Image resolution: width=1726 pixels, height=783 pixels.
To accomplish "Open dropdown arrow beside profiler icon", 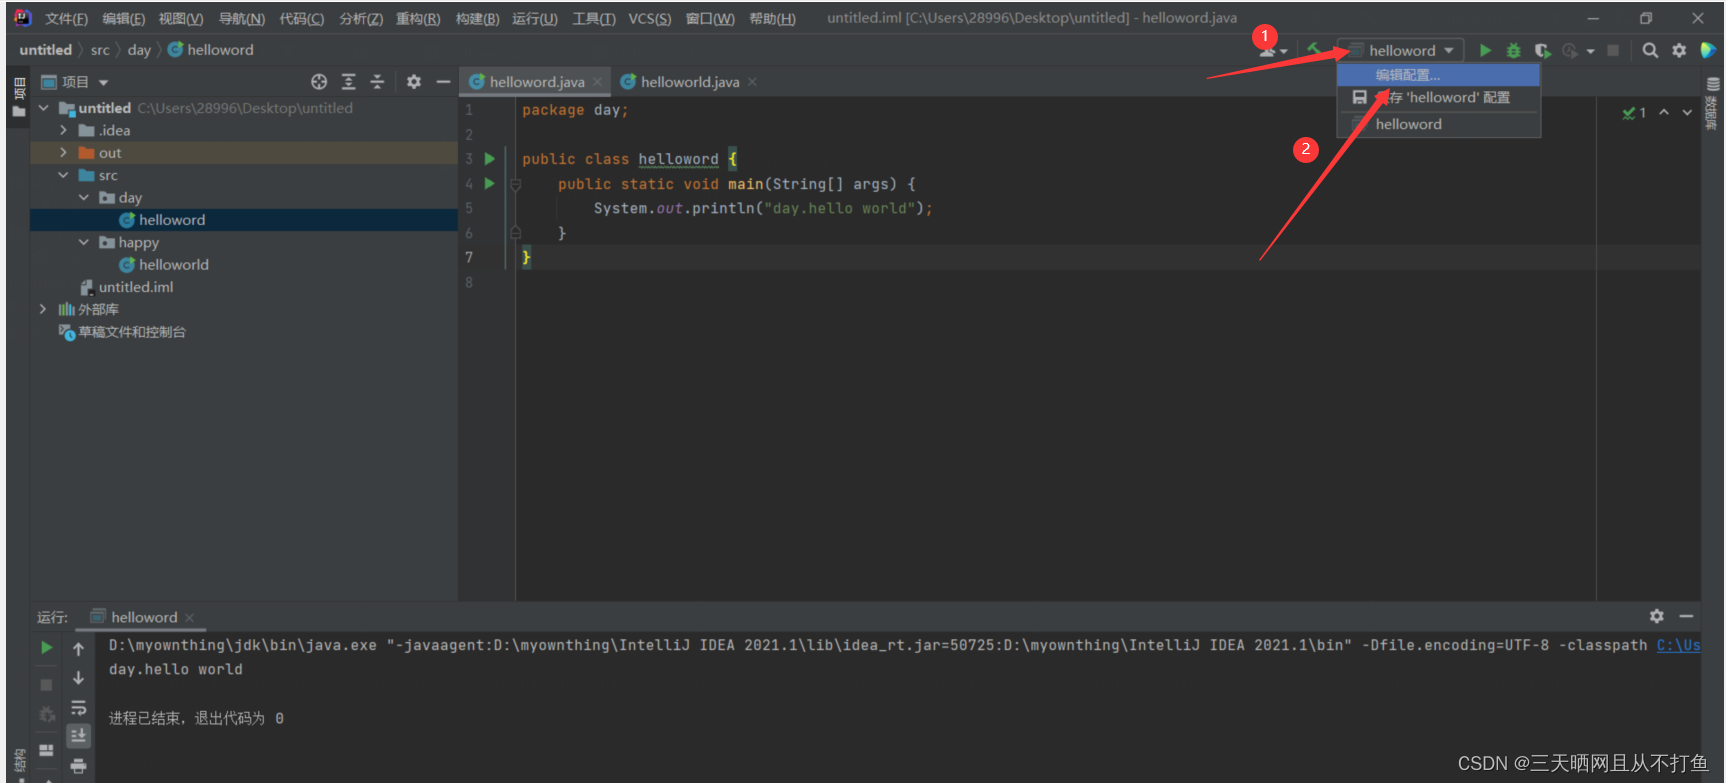I will [1590, 51].
